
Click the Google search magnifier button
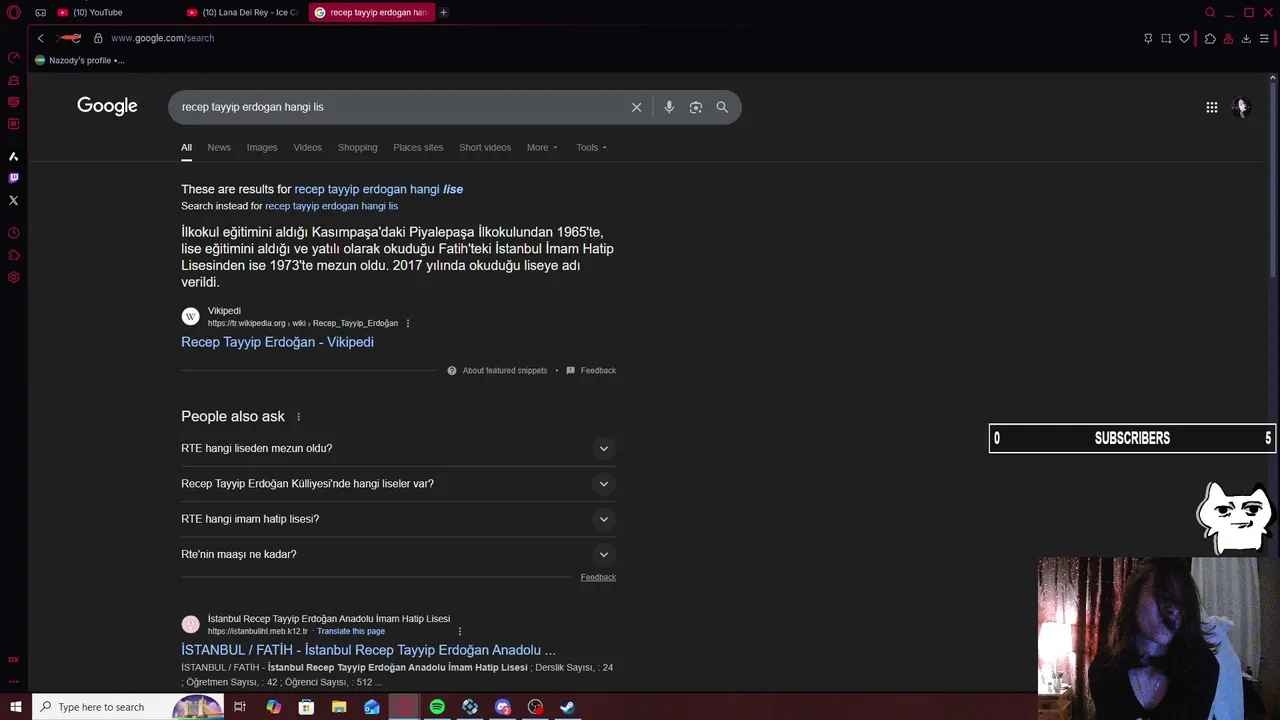pyautogui.click(x=722, y=107)
